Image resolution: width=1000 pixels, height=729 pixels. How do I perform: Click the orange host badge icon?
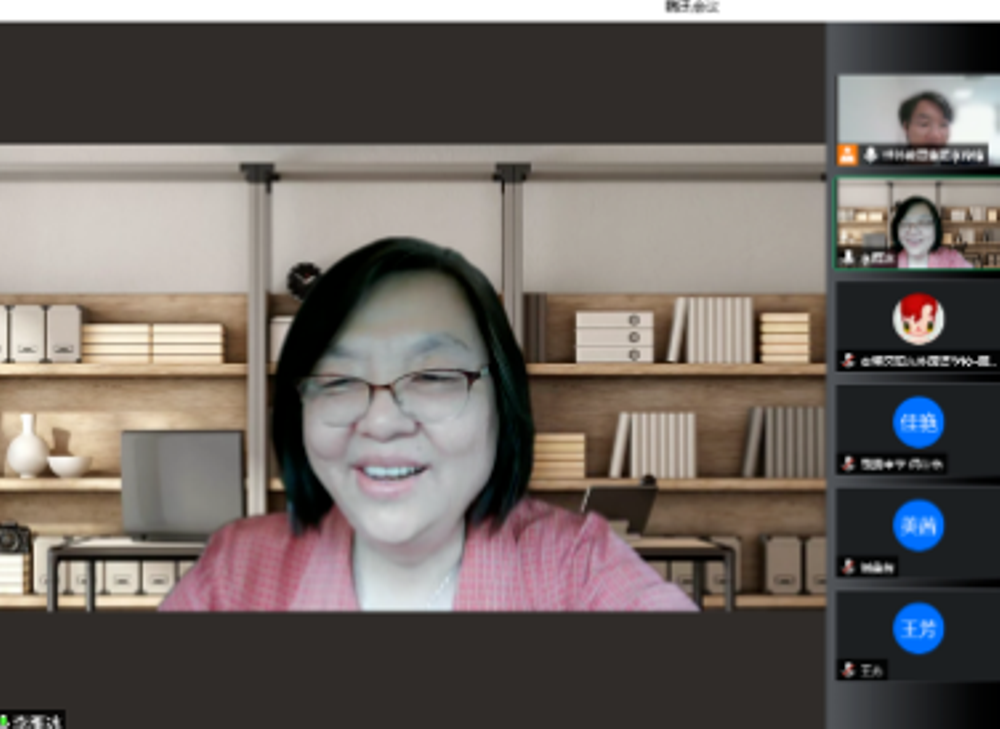pos(847,155)
